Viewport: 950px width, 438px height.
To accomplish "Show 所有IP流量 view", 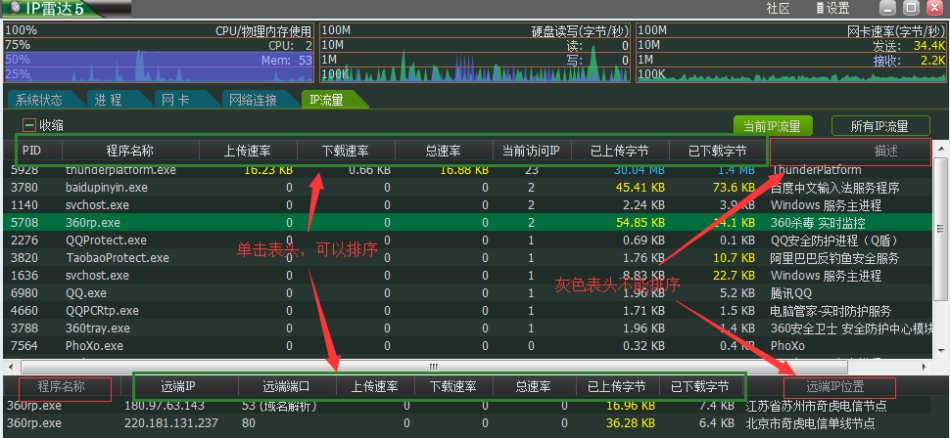I will click(x=880, y=126).
